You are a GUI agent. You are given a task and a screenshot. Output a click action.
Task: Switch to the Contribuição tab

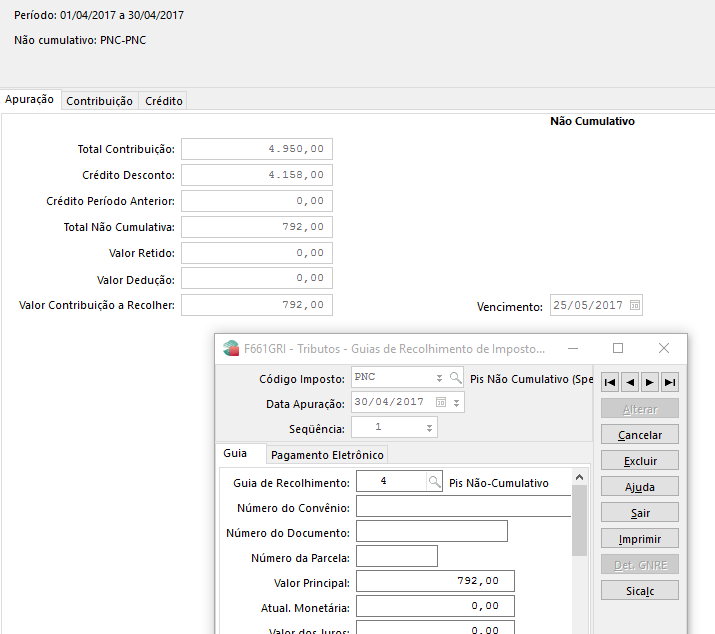(99, 101)
